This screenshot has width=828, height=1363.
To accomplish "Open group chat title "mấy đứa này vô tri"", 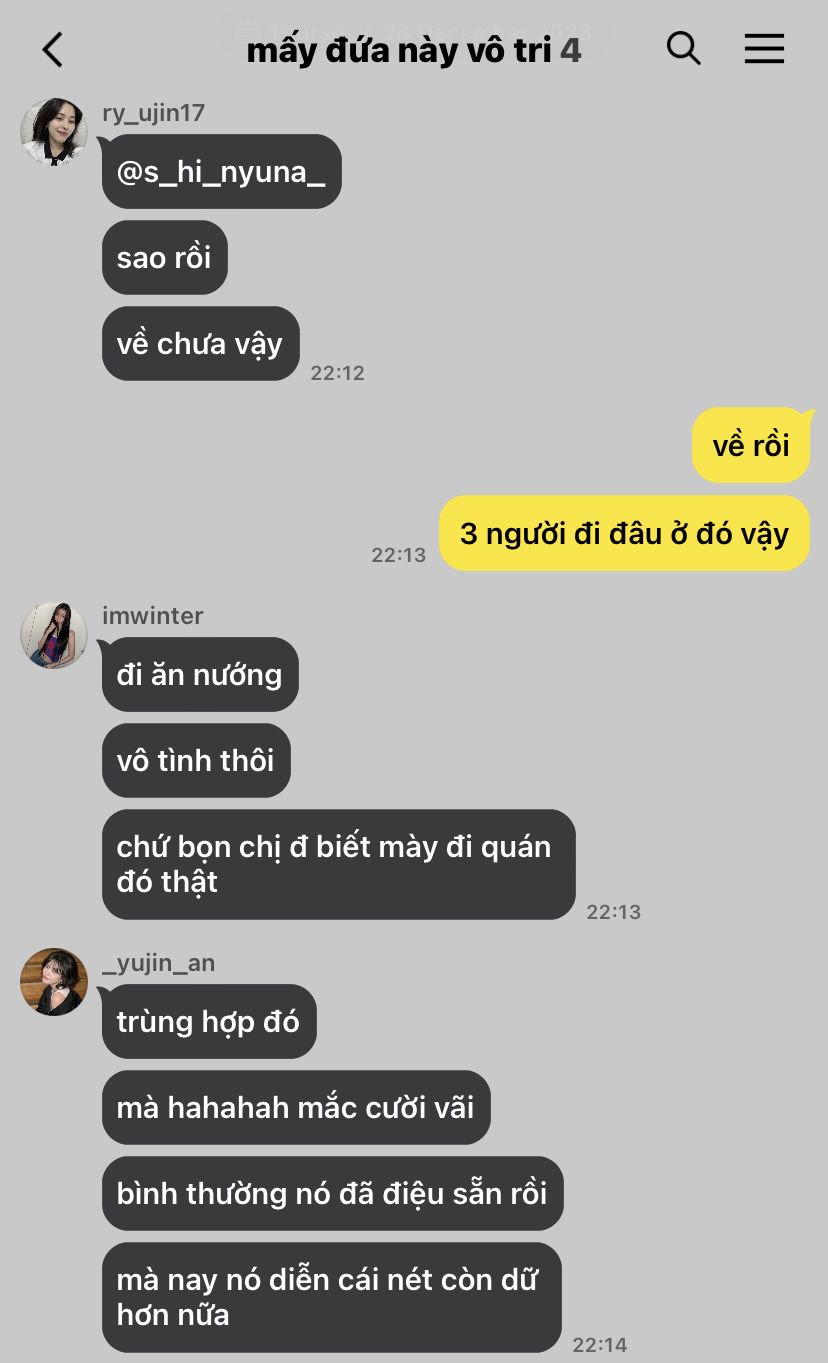I will point(399,50).
